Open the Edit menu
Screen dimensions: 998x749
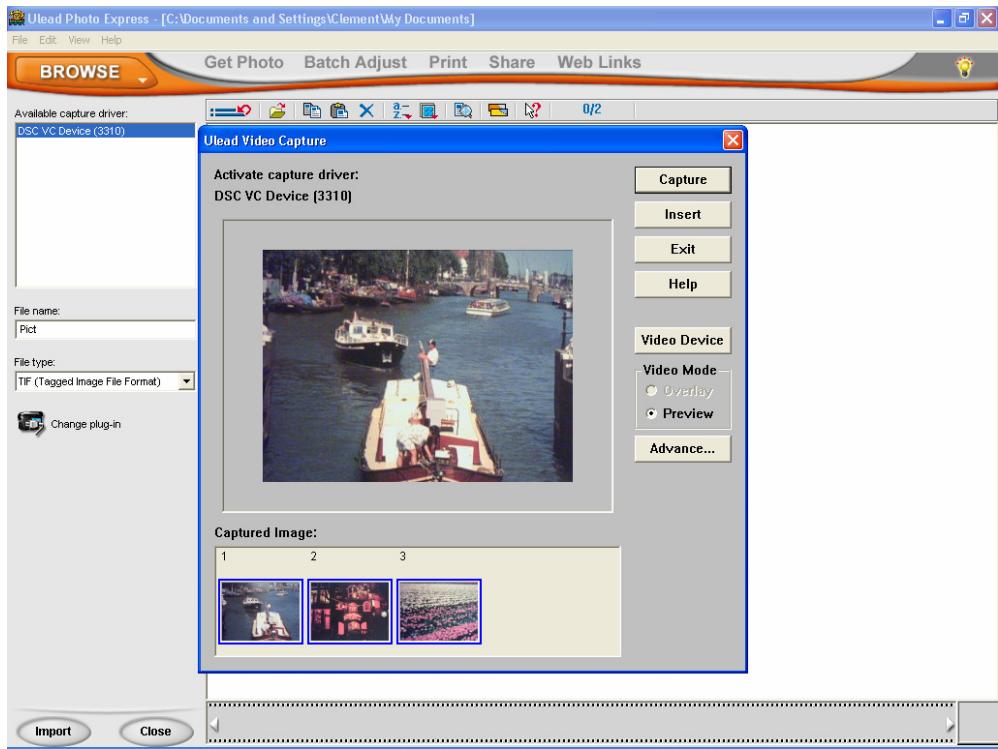(x=48, y=40)
